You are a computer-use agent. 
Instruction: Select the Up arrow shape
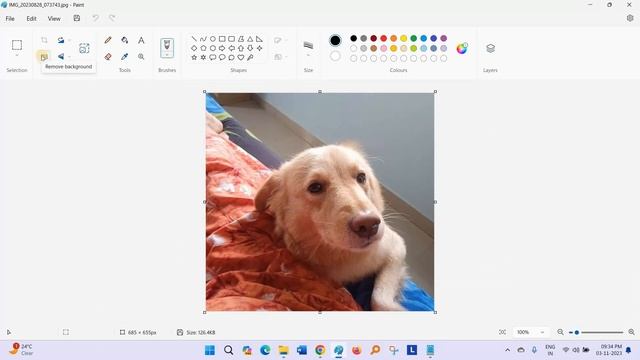241,48
